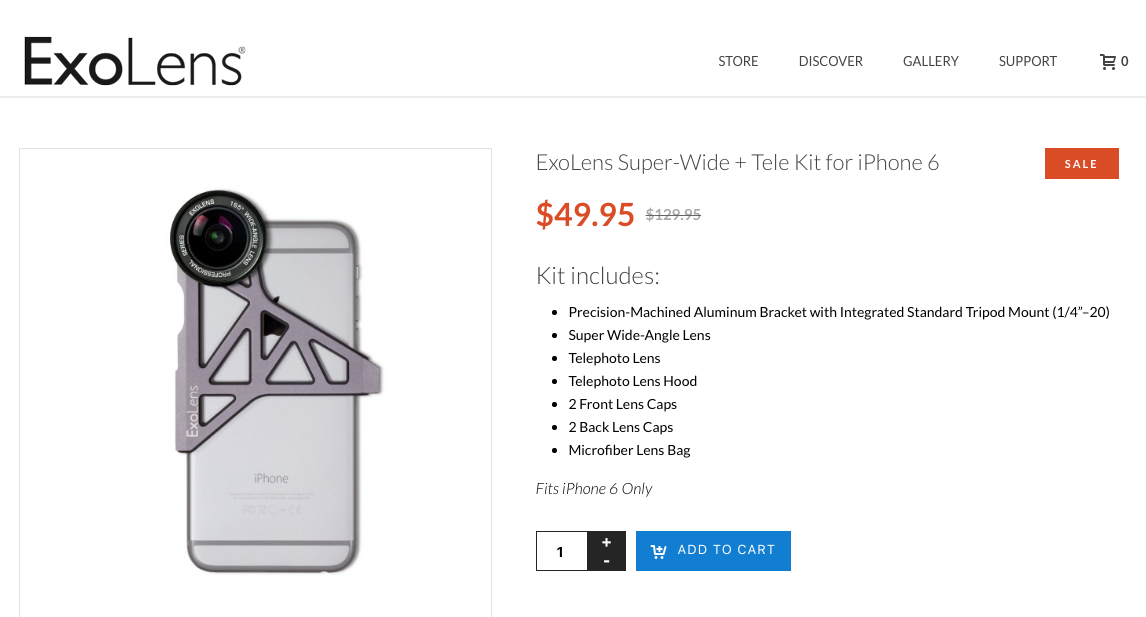Open the GALLERY section
1146x617 pixels.
930,62
